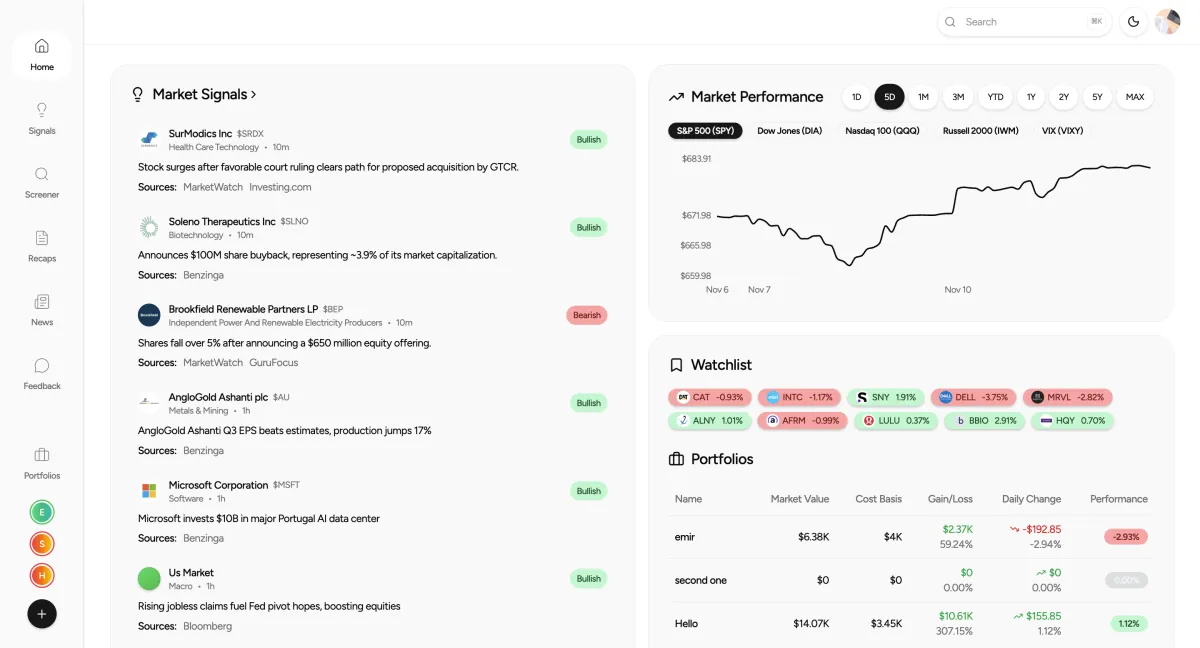Viewport: 1200px width, 648px height.
Task: Add a new portfolio with plus button
Action: coord(41,614)
